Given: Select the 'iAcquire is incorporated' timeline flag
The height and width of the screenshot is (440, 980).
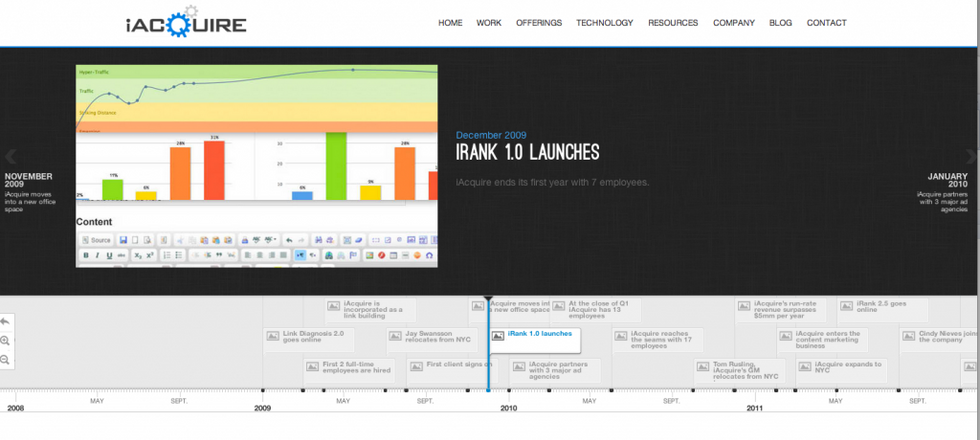Looking at the screenshot, I should coord(371,310).
